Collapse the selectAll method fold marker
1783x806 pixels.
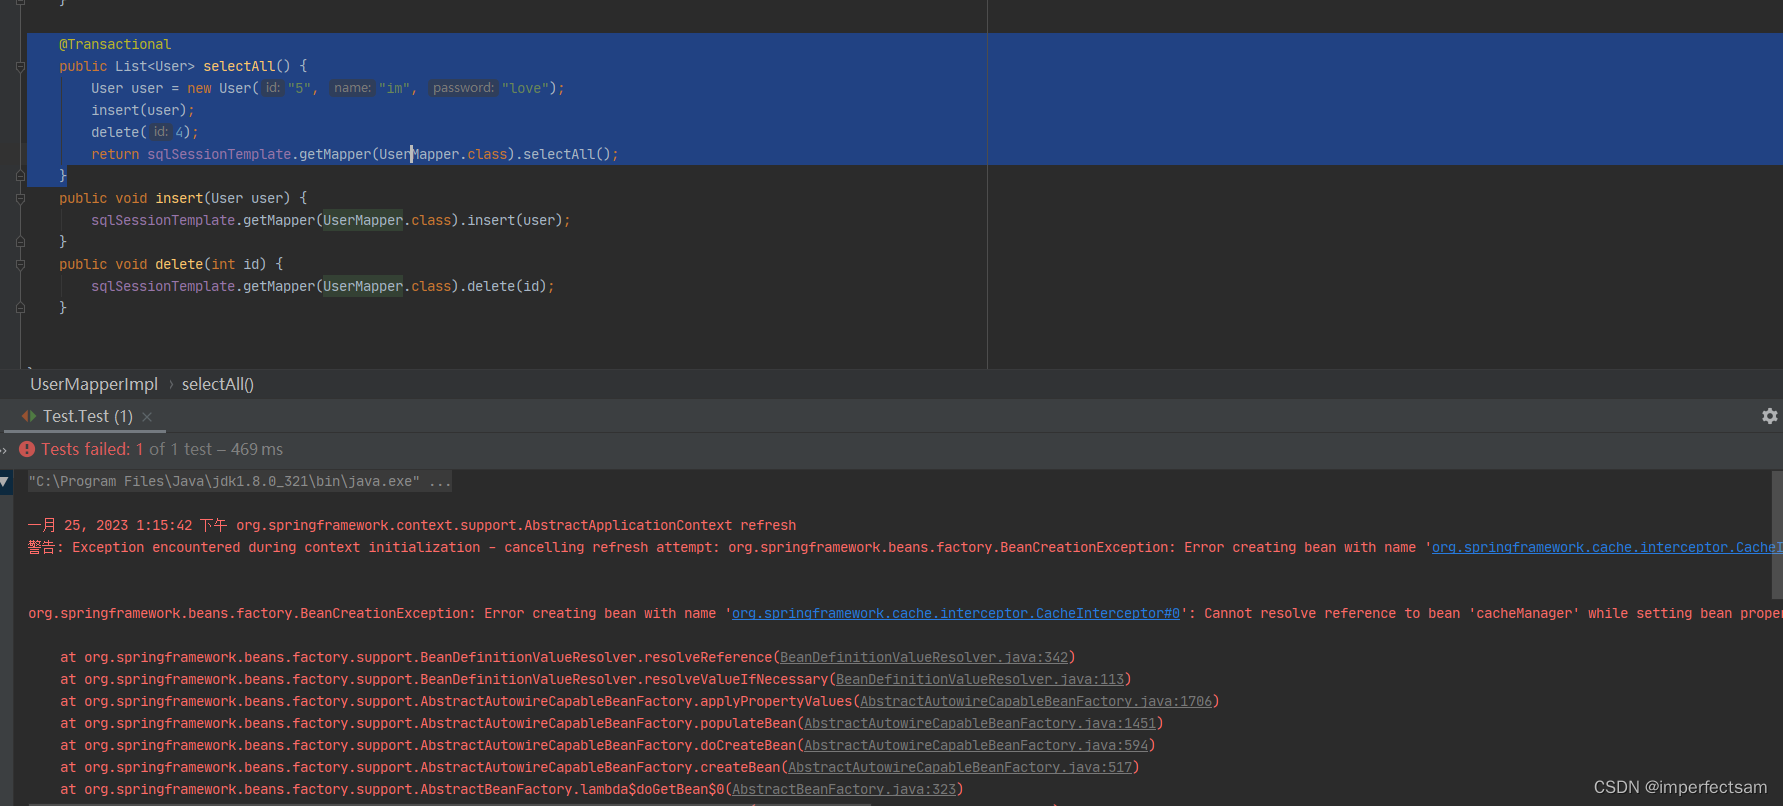[20, 66]
